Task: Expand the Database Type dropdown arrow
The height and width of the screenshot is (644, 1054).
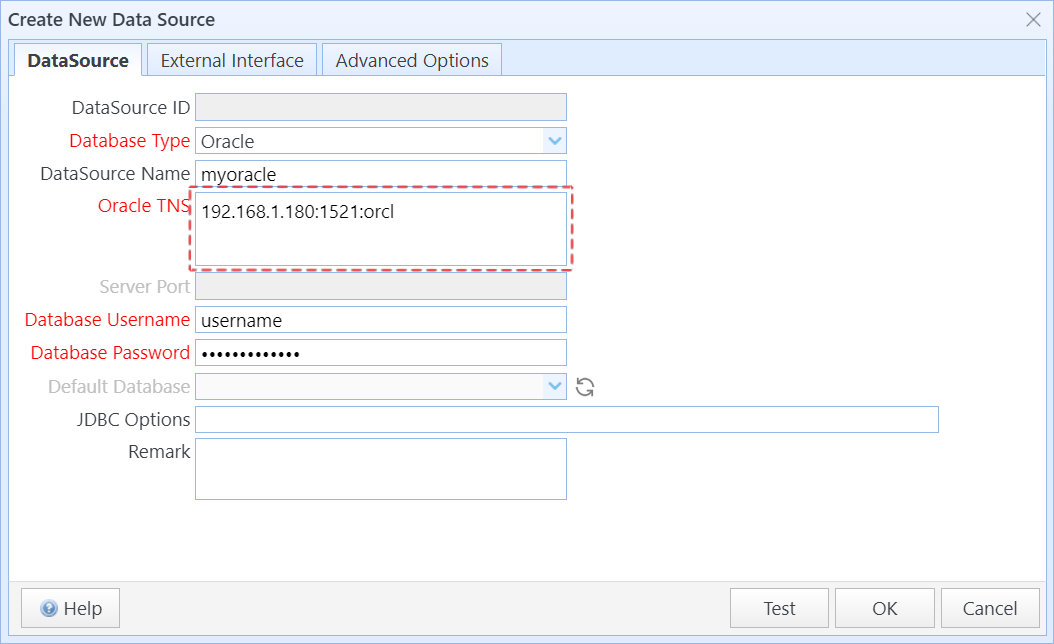Action: tap(555, 141)
